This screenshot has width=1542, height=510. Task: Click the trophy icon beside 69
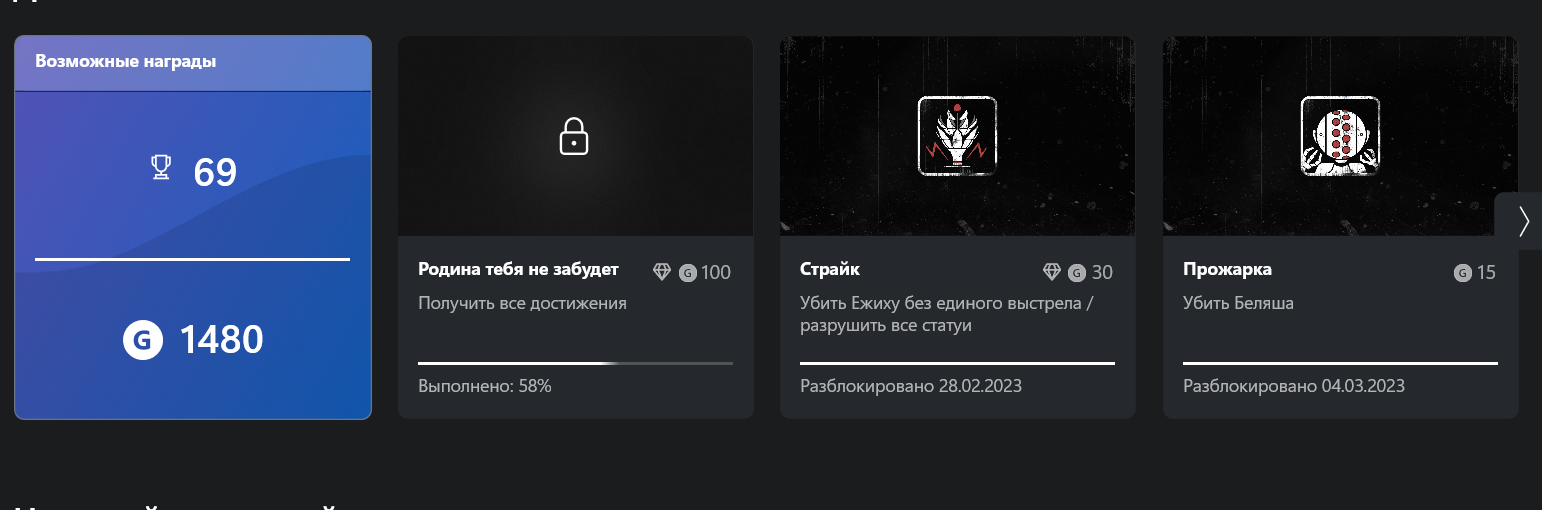tap(160, 169)
